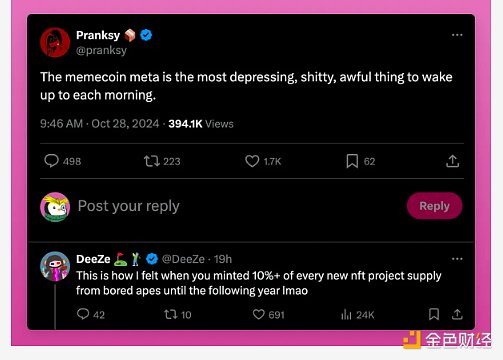Viewport: 503px width, 360px height.
Task: Open Pranksy's profile avatar
Action: click(x=55, y=42)
